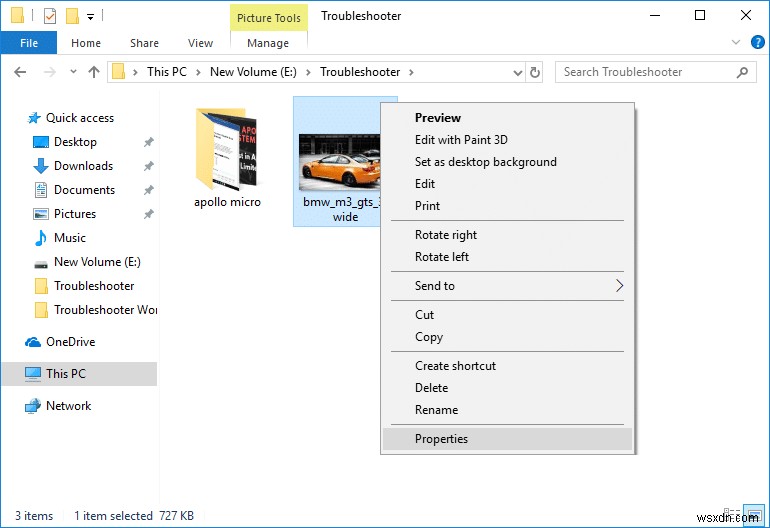The height and width of the screenshot is (528, 770).
Task: Click New Volume (E:) in the address bar
Action: (x=253, y=72)
